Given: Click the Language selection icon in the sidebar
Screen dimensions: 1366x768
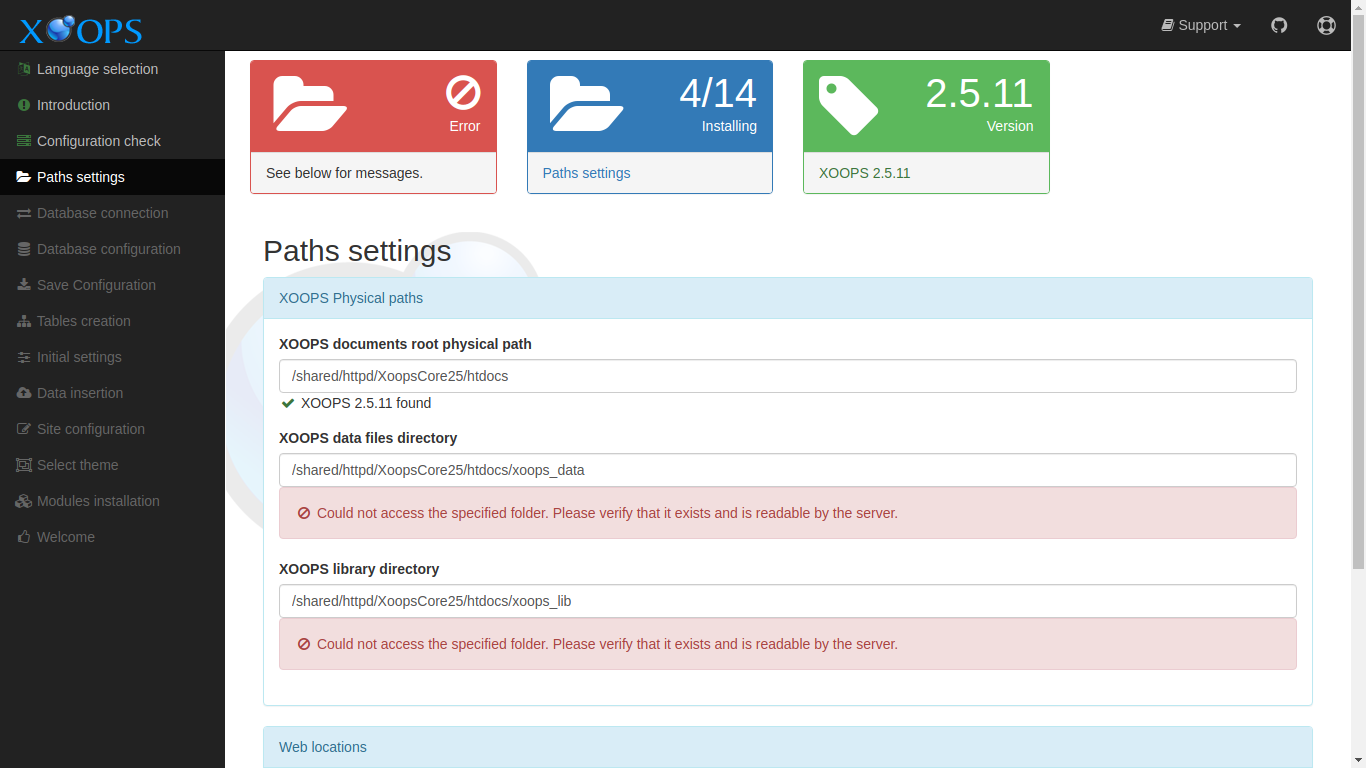Looking at the screenshot, I should pos(22,69).
